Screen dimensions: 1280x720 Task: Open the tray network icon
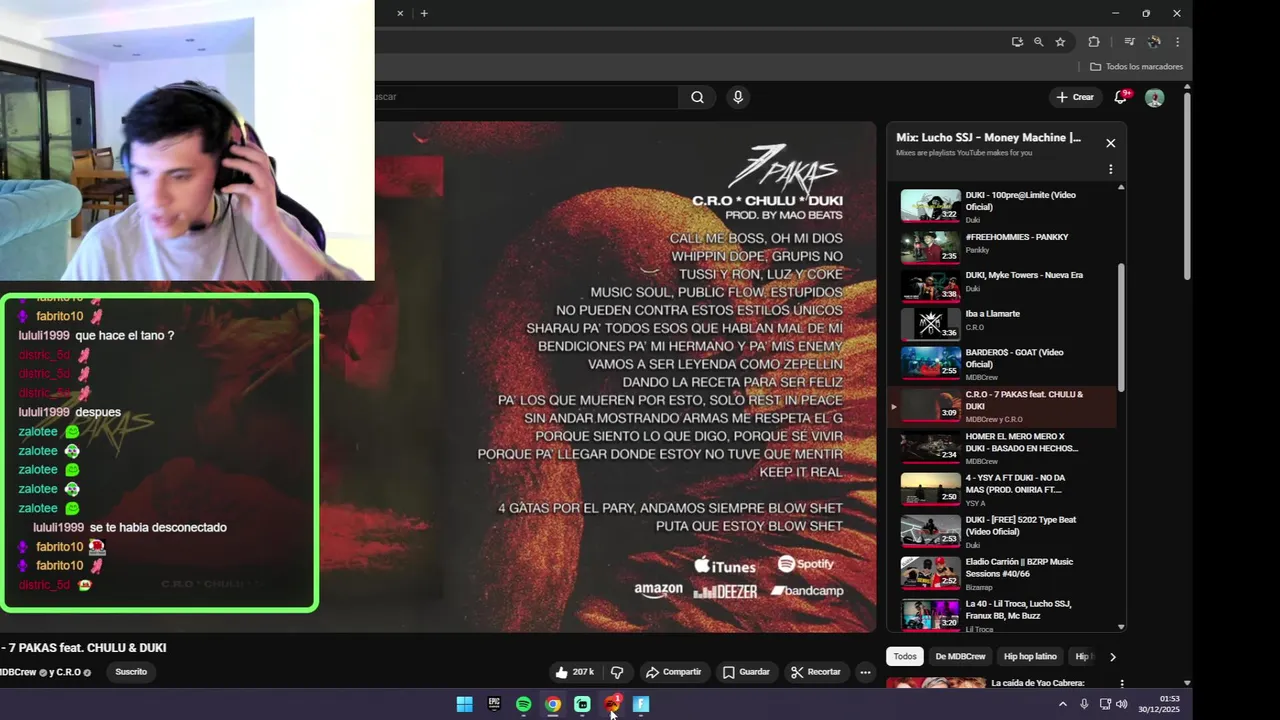1105,704
